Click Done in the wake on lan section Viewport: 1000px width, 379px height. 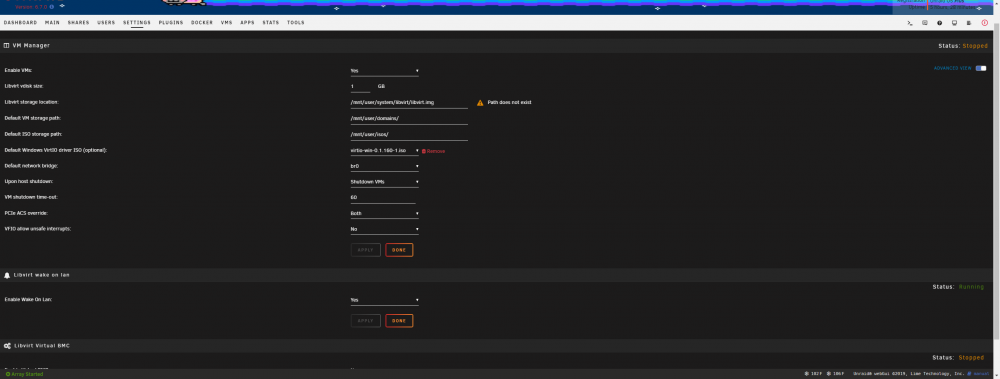(x=399, y=321)
